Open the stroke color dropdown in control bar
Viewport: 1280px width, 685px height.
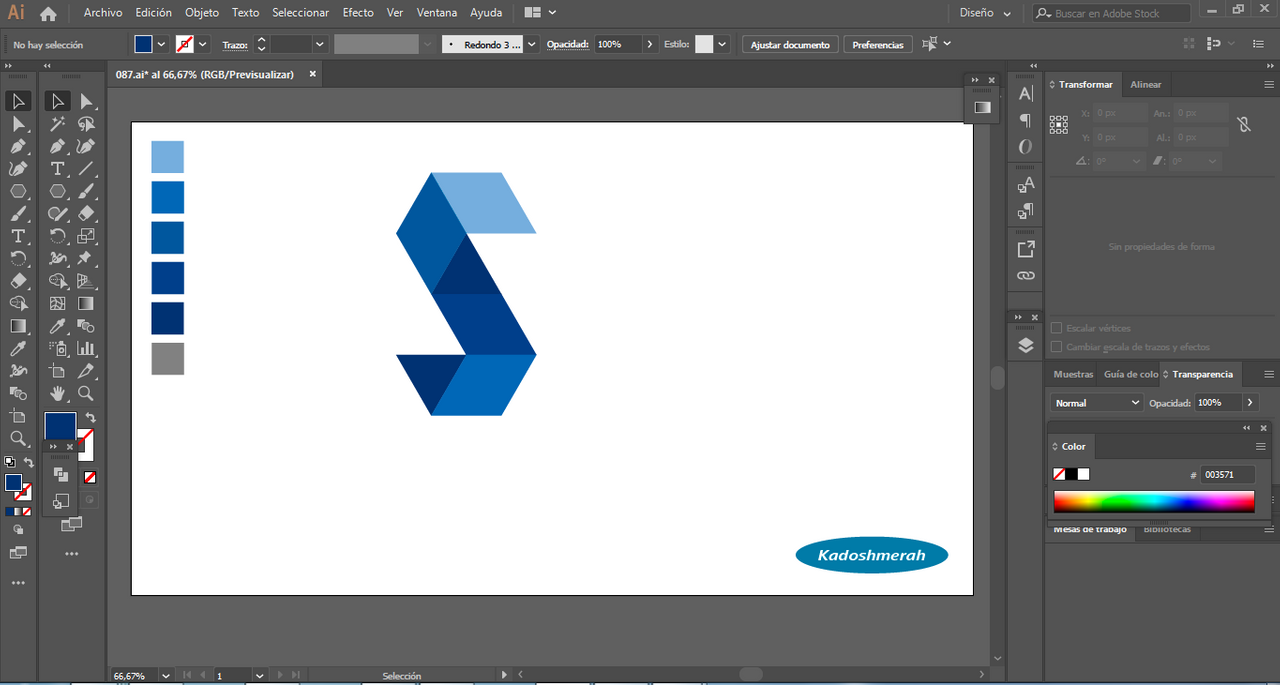click(203, 44)
